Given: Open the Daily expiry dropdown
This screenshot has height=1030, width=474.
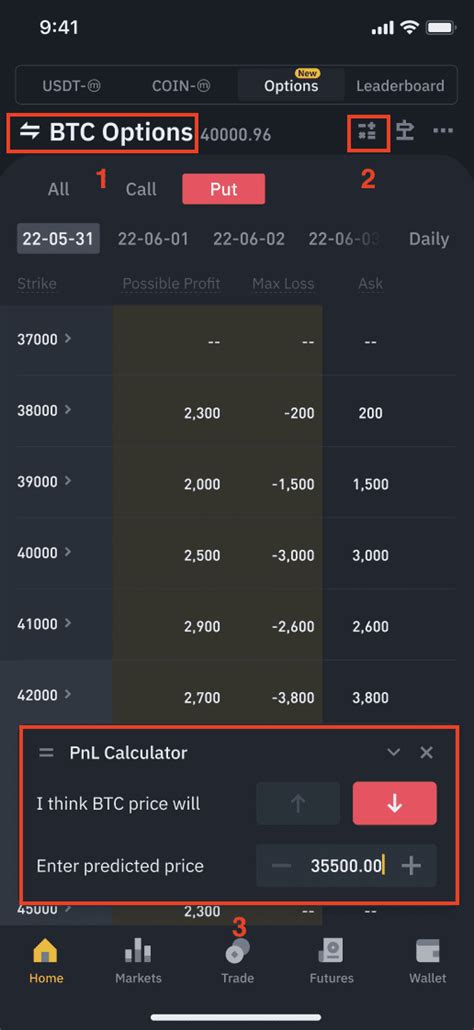Looking at the screenshot, I should (429, 238).
